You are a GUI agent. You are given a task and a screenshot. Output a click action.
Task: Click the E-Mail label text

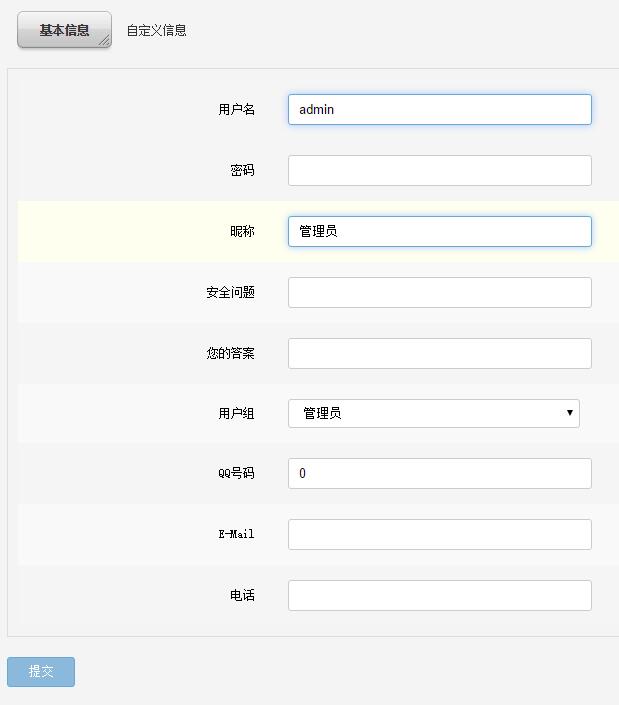click(x=236, y=535)
